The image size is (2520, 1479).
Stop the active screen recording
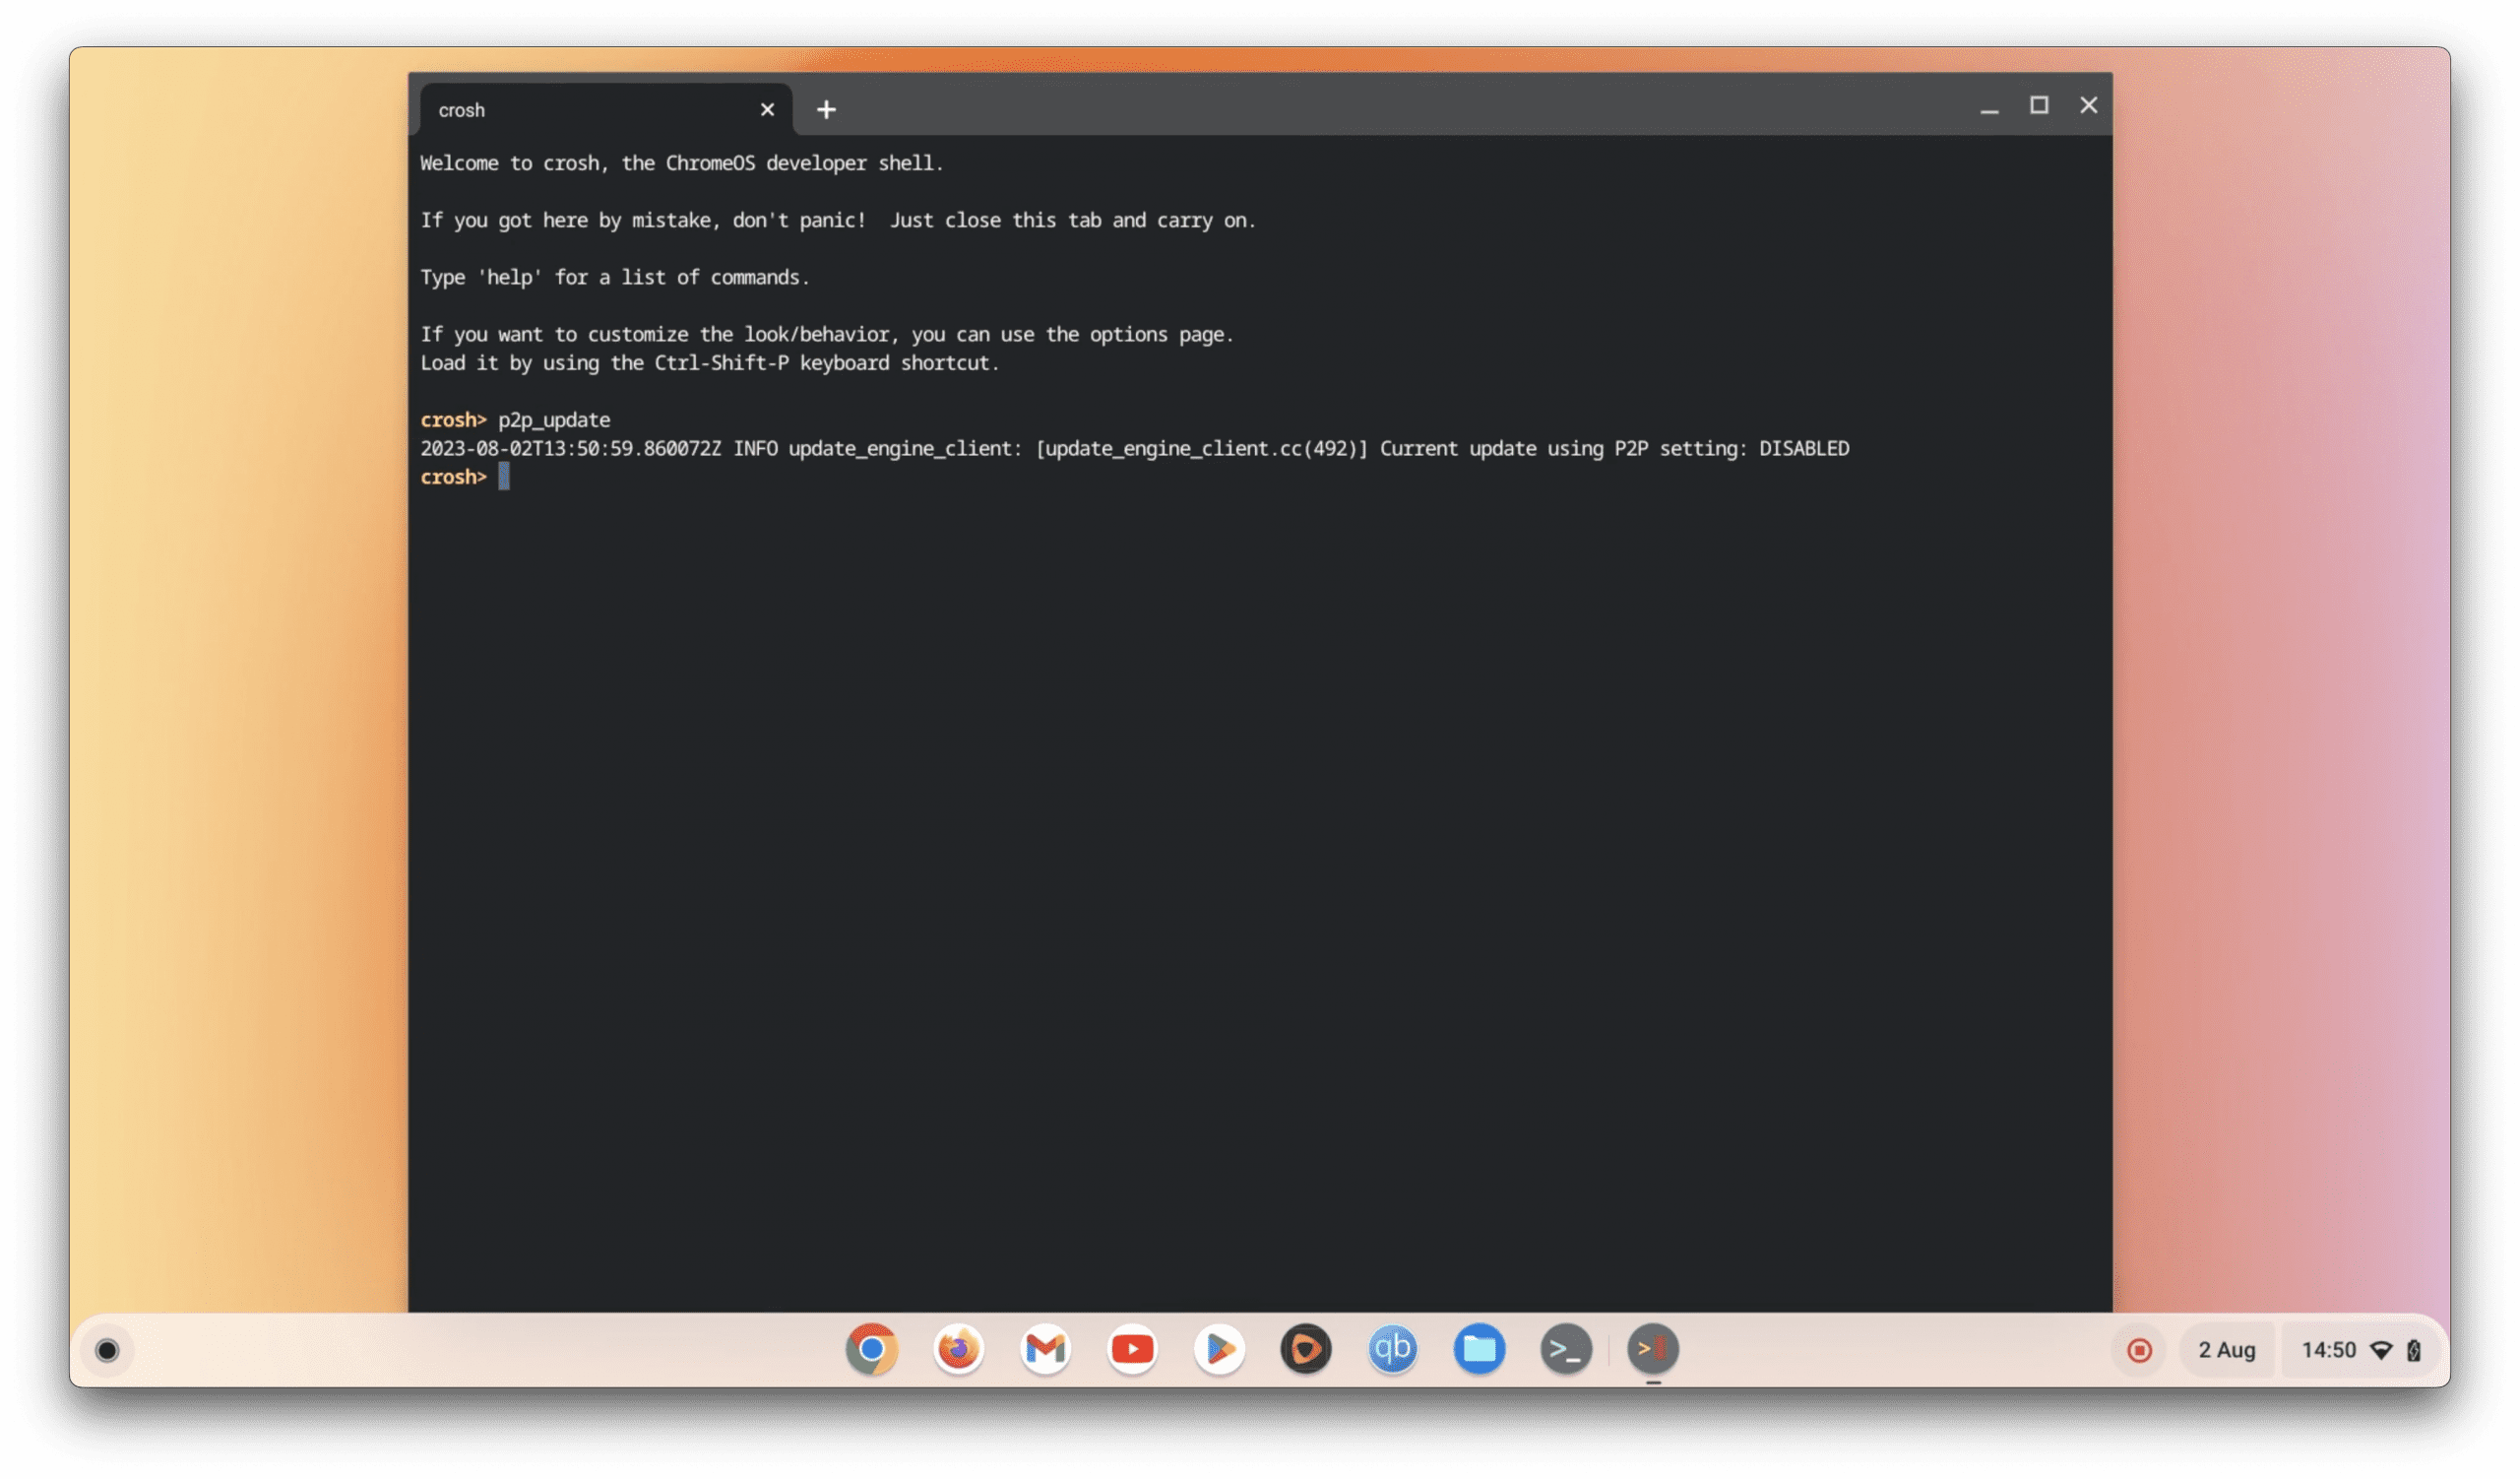point(2140,1350)
